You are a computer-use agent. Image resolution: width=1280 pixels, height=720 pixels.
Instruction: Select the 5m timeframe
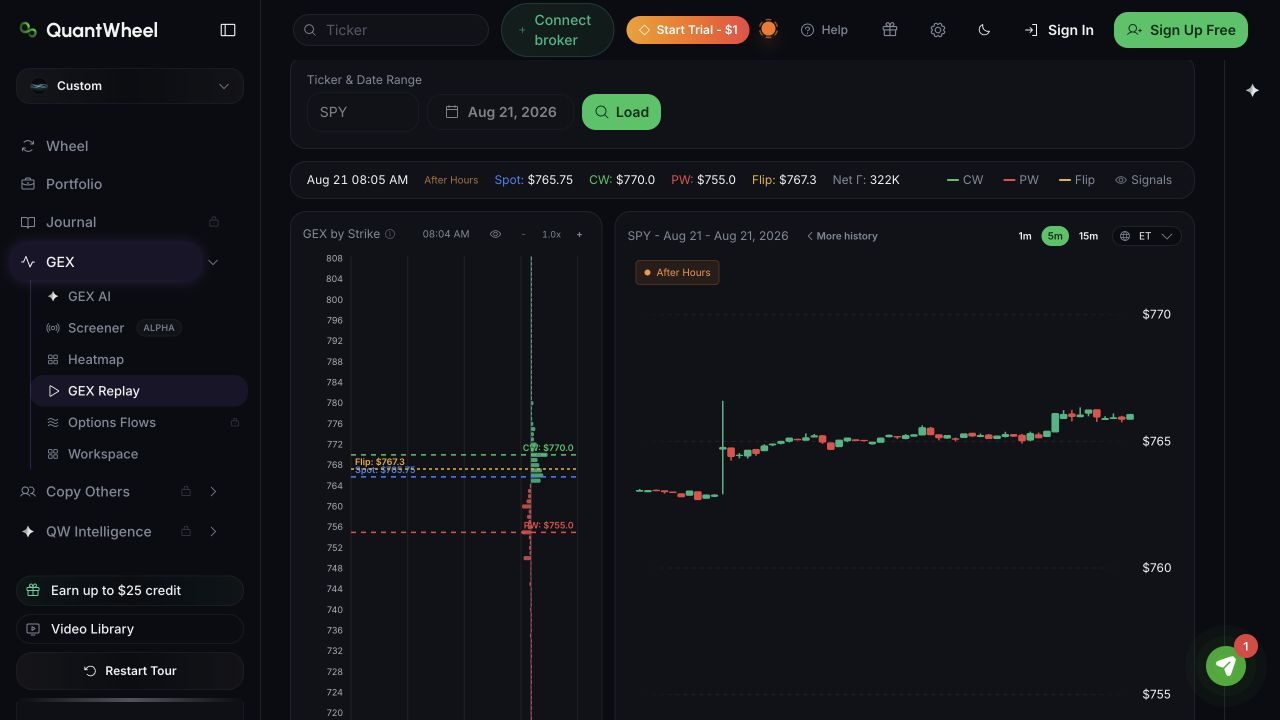click(1055, 236)
